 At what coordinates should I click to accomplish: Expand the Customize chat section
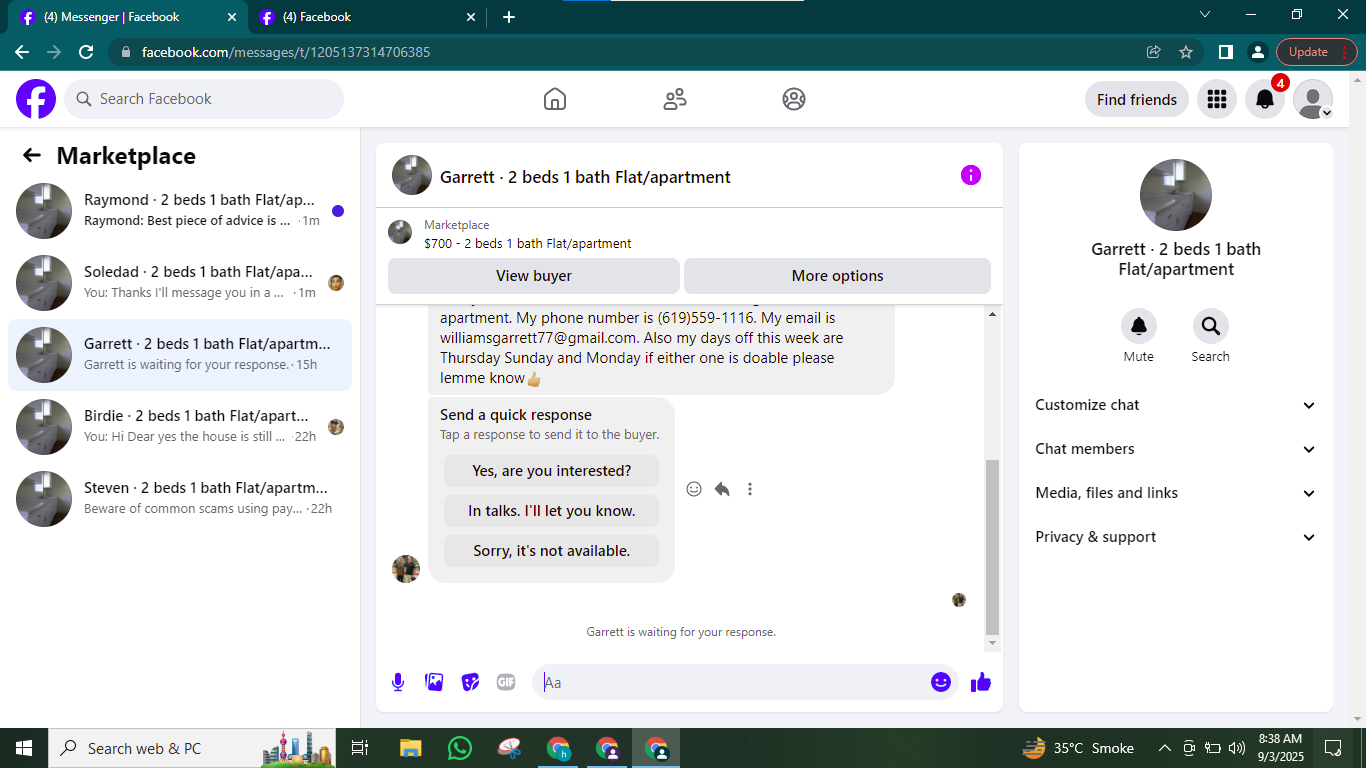tap(1176, 405)
